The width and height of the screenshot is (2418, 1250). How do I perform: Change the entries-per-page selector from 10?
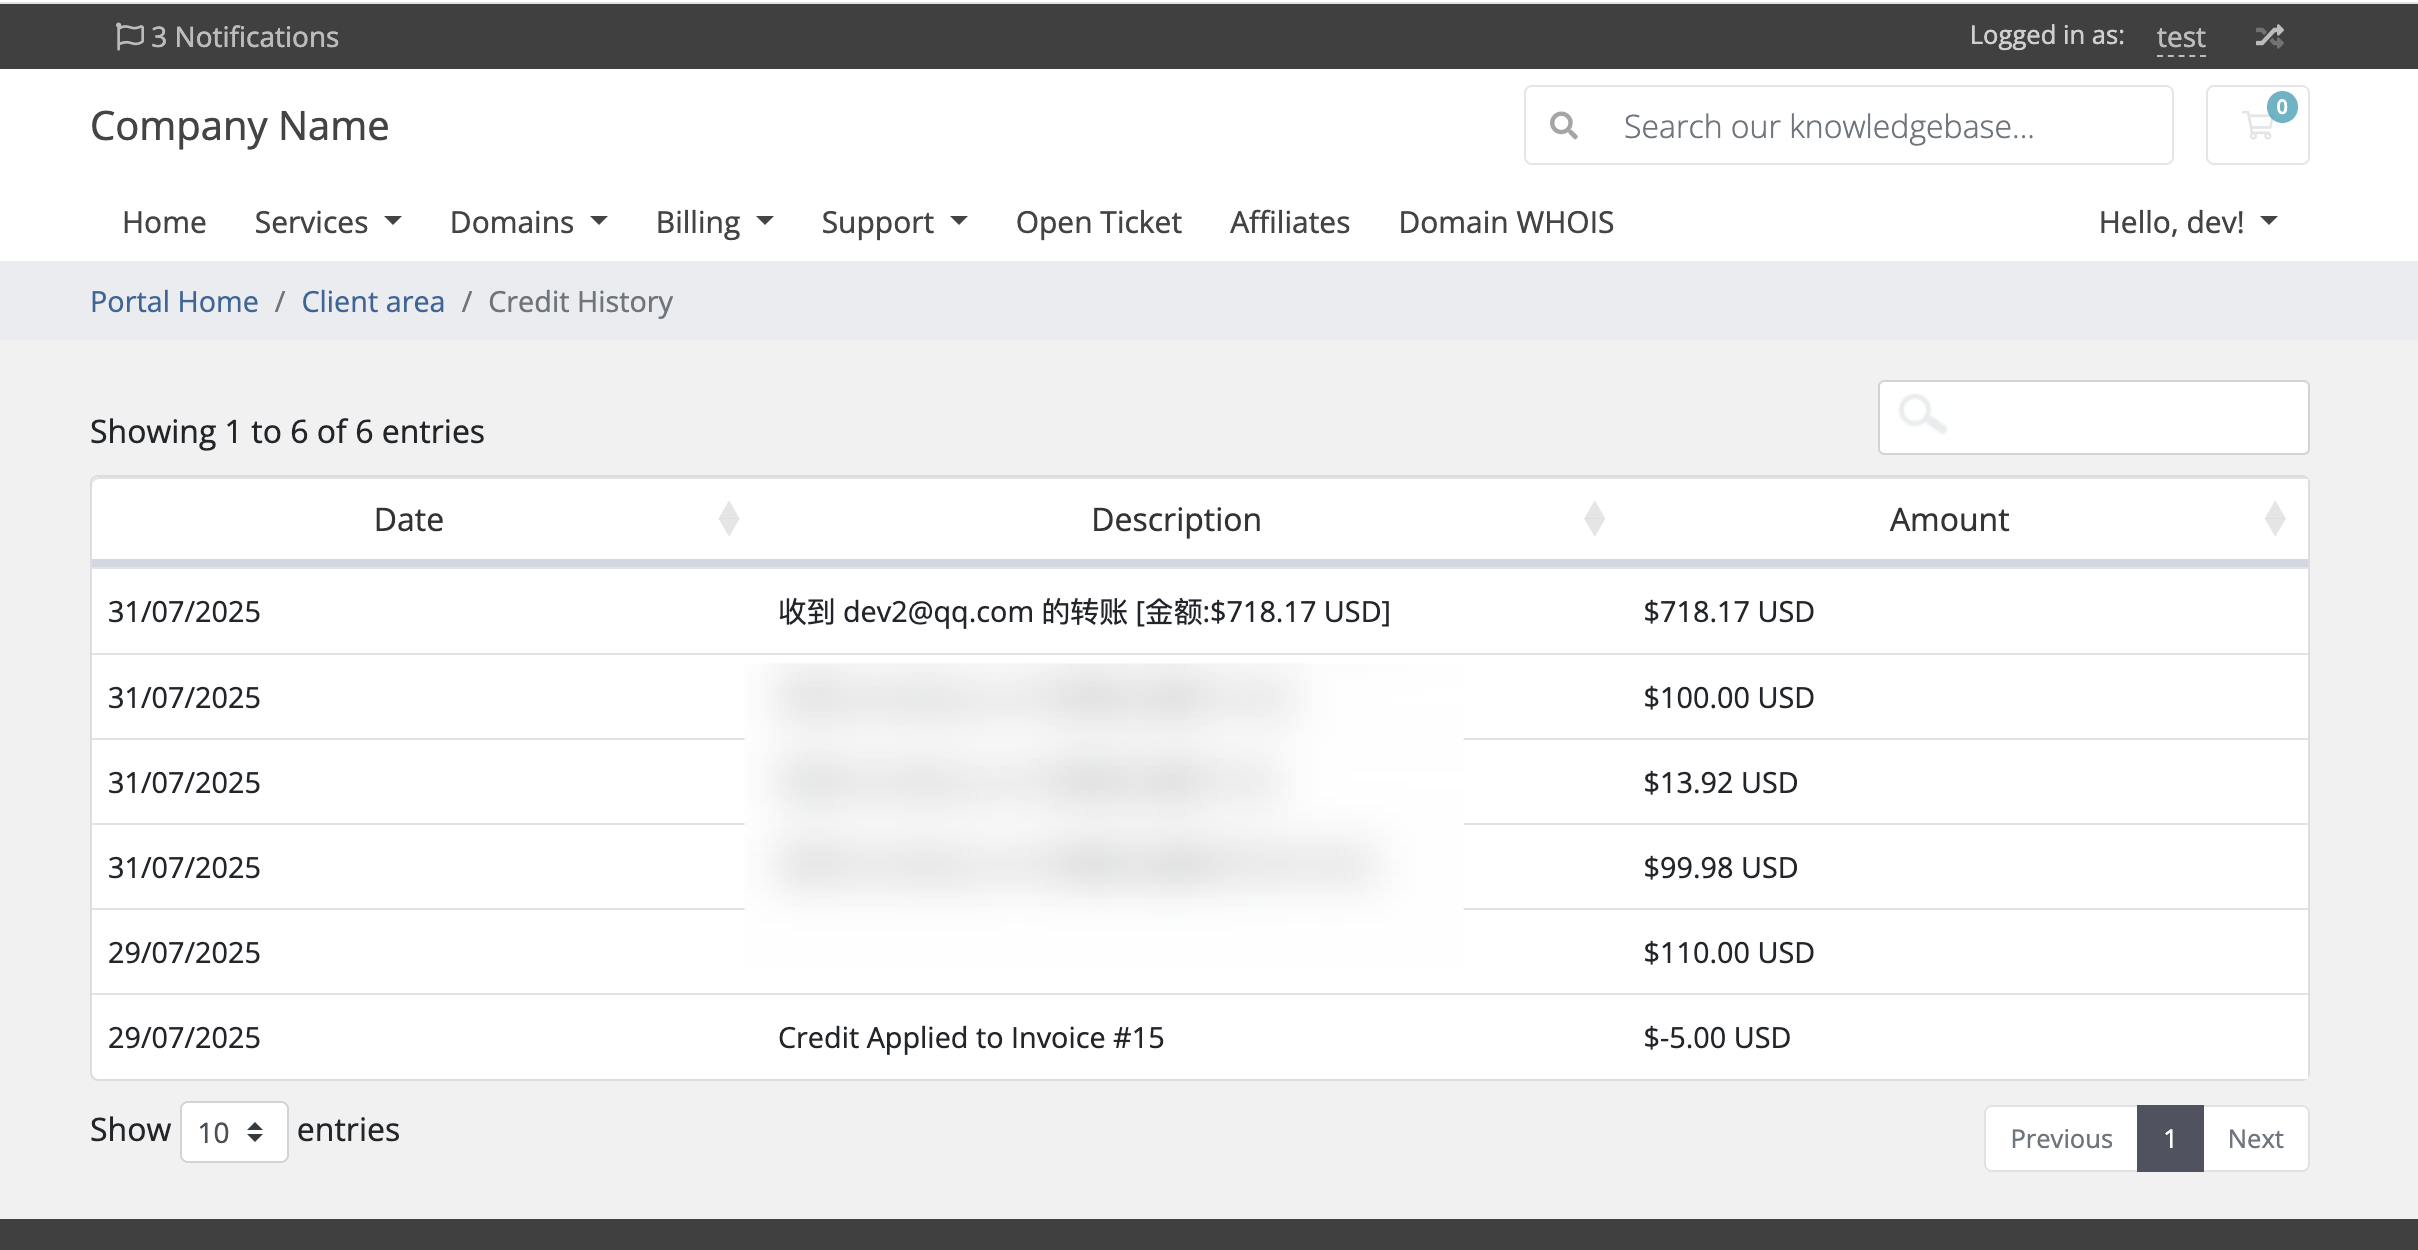233,1131
